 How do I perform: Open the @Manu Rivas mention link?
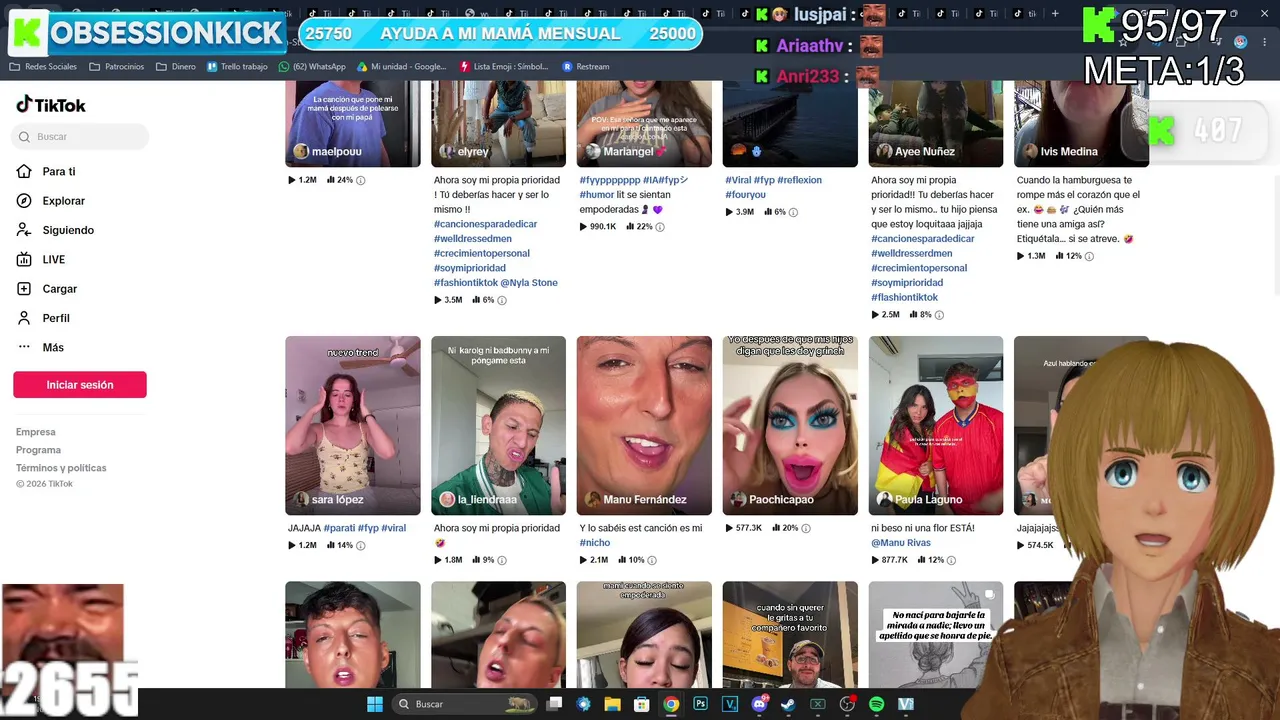(x=901, y=543)
